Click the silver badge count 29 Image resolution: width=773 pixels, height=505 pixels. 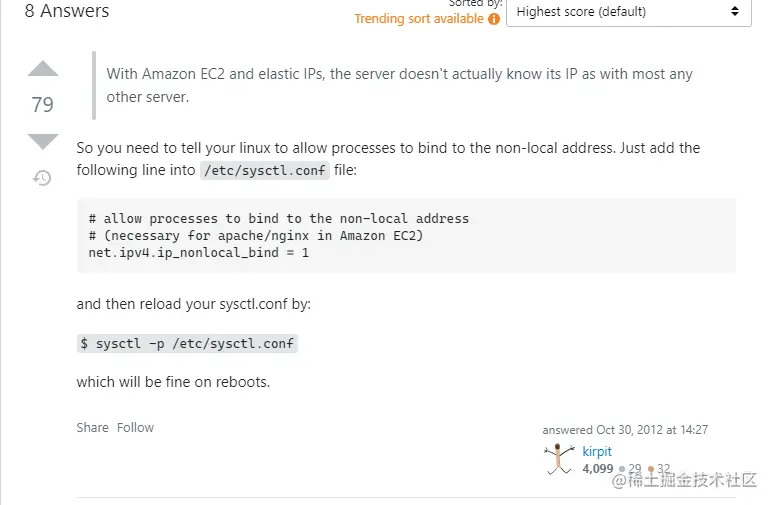(634, 468)
